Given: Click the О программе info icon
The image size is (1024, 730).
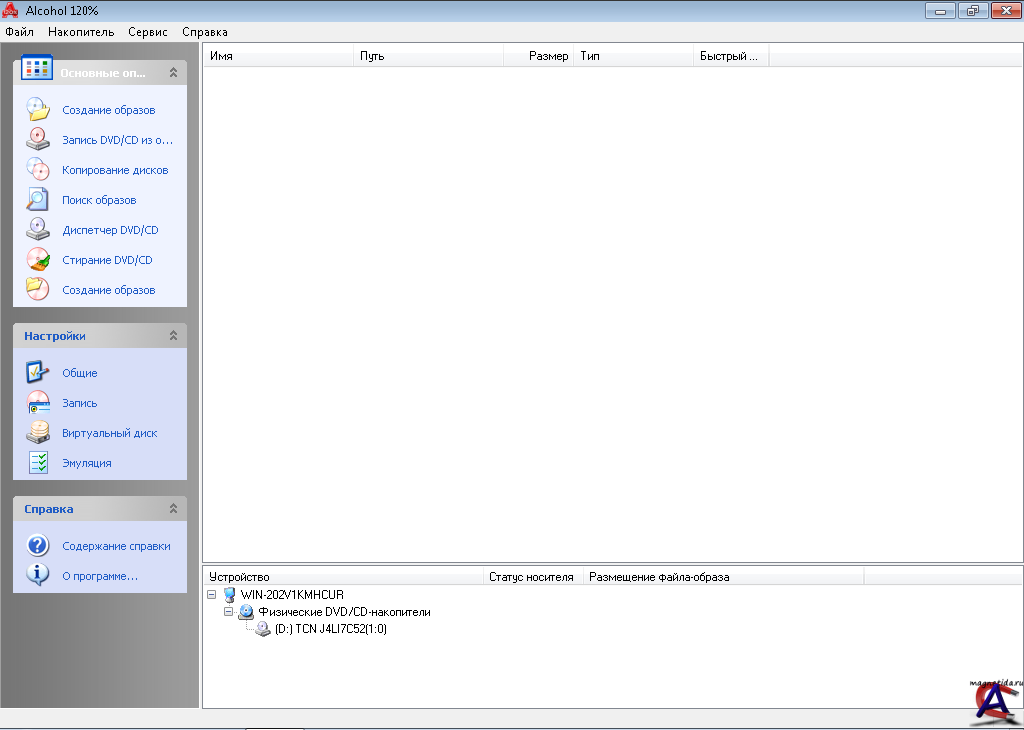Looking at the screenshot, I should click(x=37, y=575).
